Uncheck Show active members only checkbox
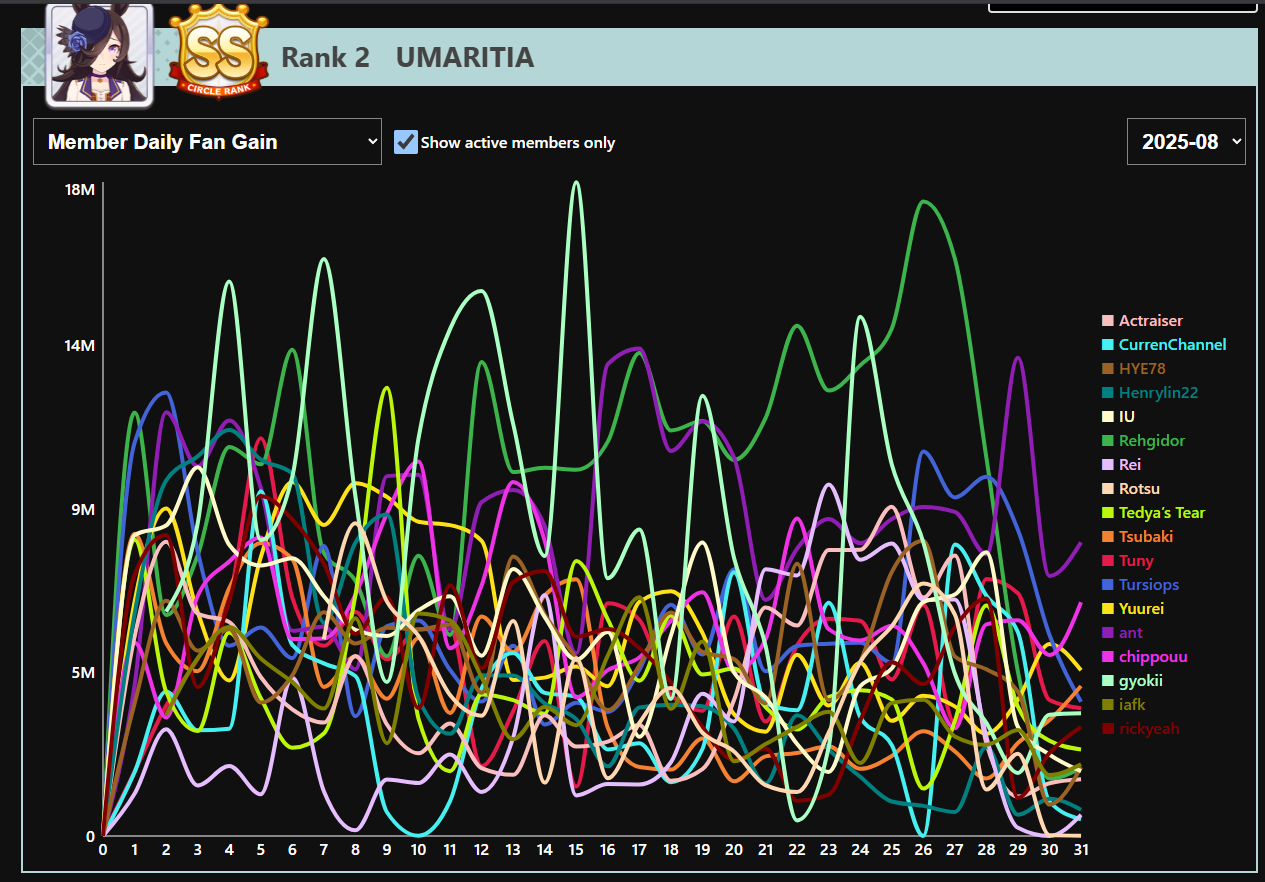This screenshot has height=882, width=1265. point(405,142)
